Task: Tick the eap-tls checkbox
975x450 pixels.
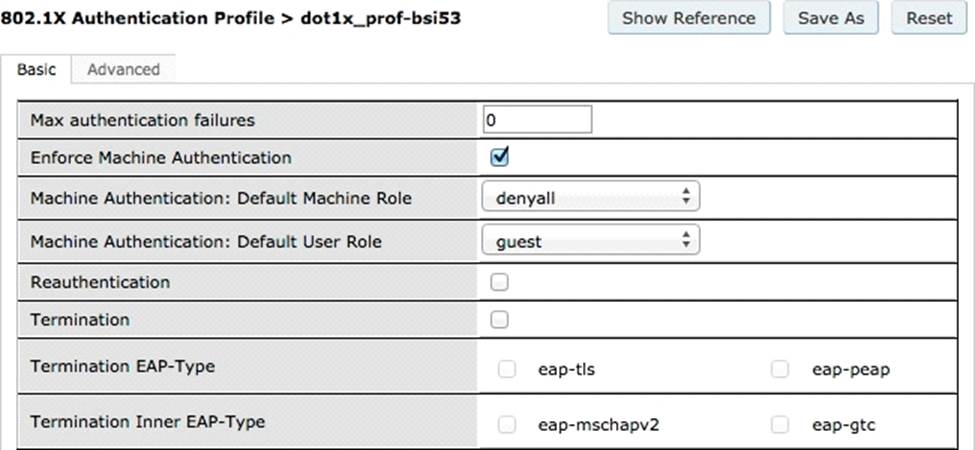Action: [507, 369]
